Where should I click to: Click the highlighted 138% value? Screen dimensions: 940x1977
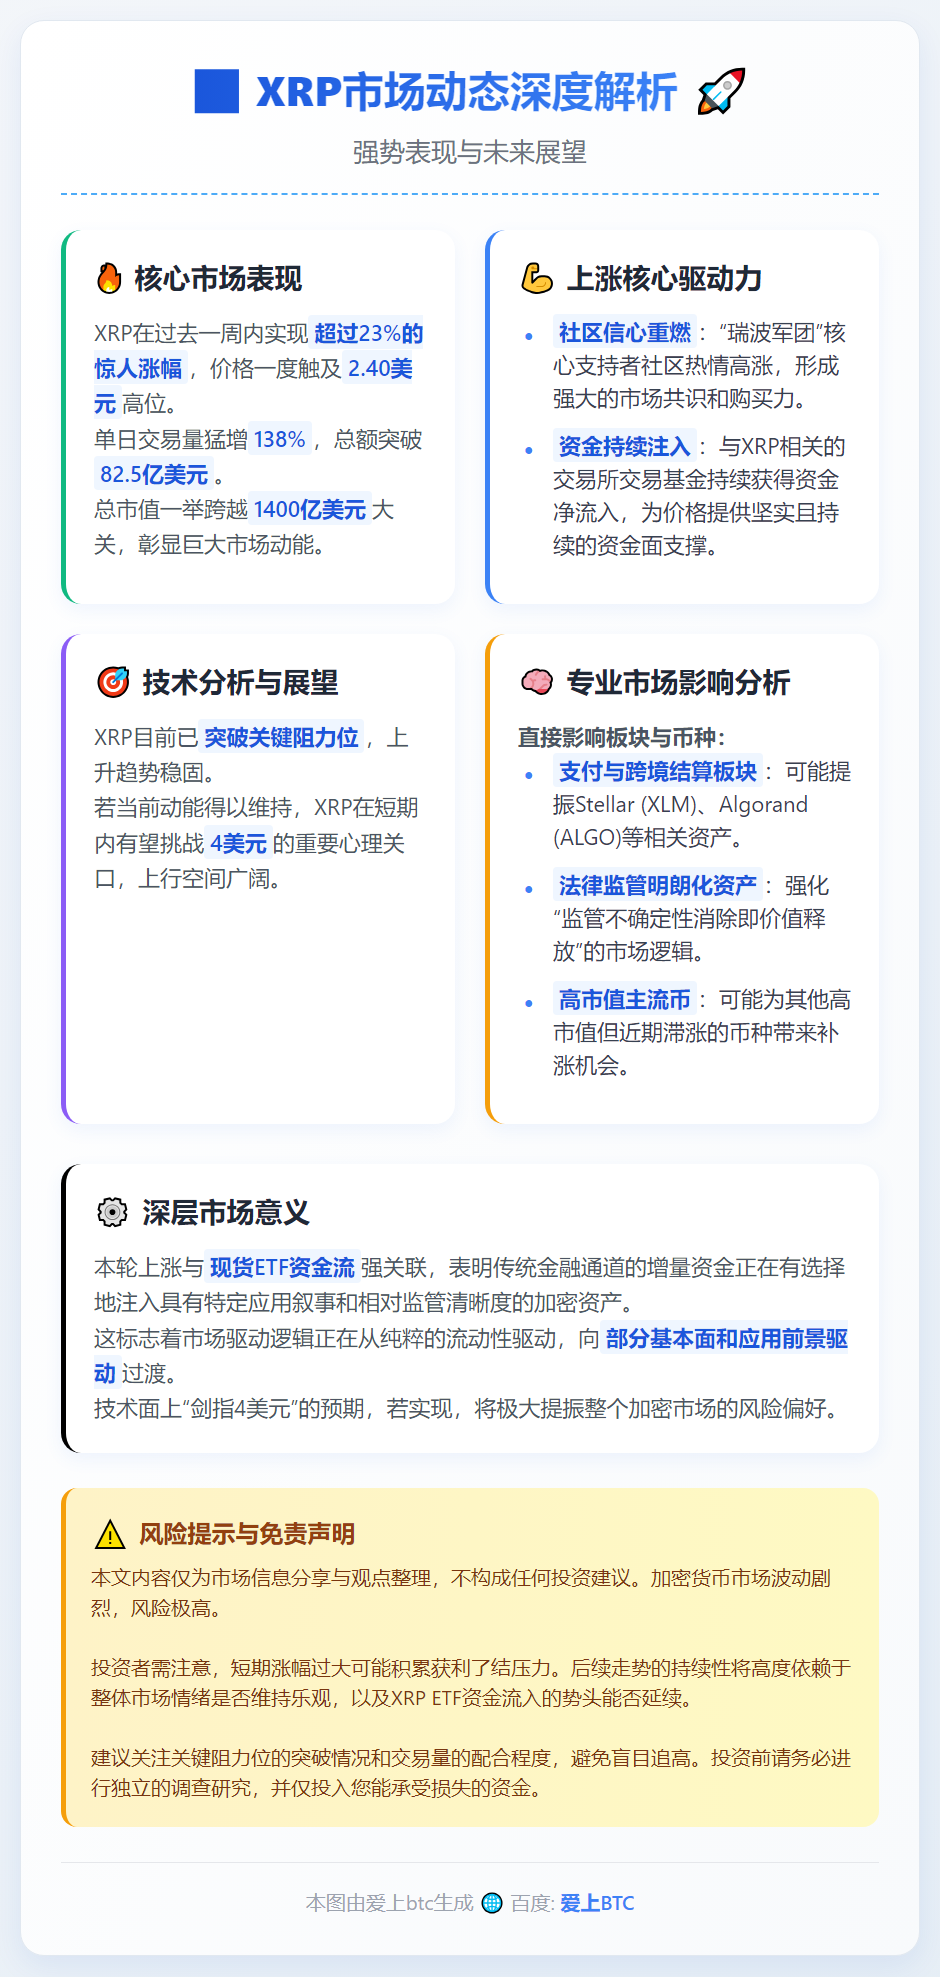coord(280,439)
